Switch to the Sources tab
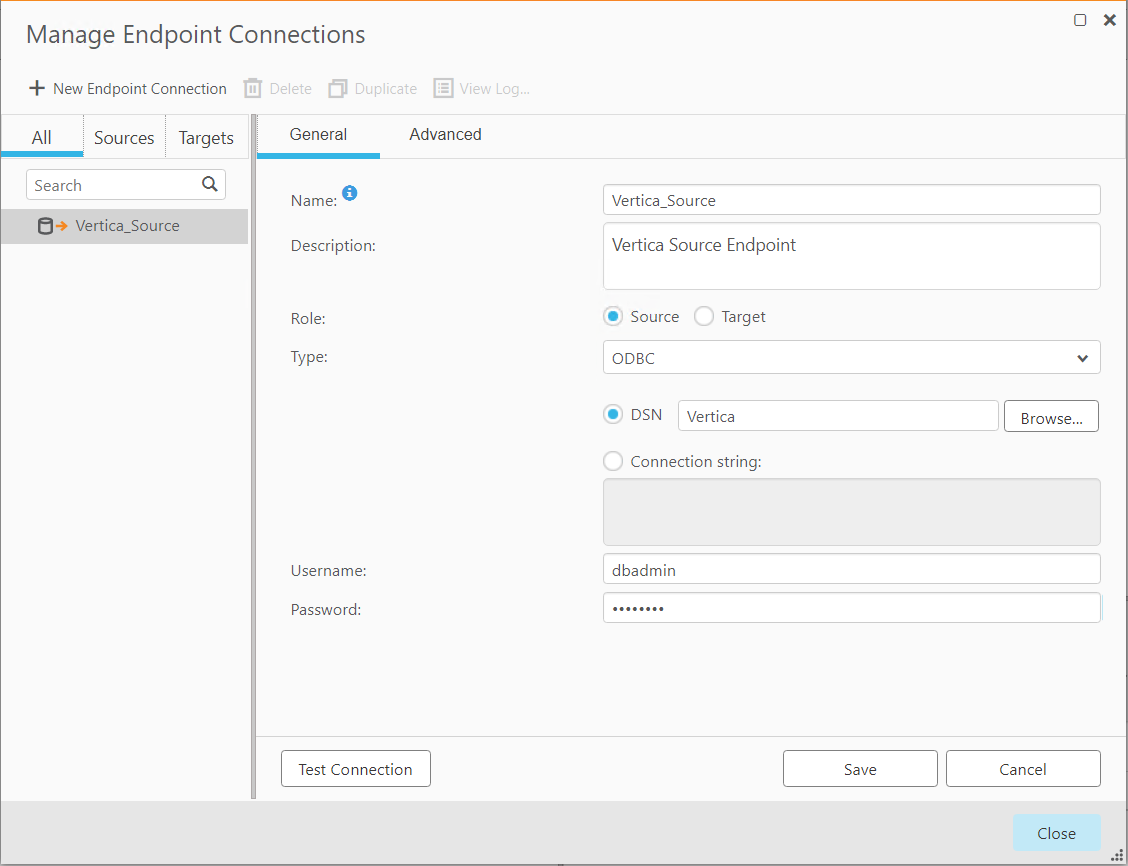The image size is (1128, 866). click(124, 137)
